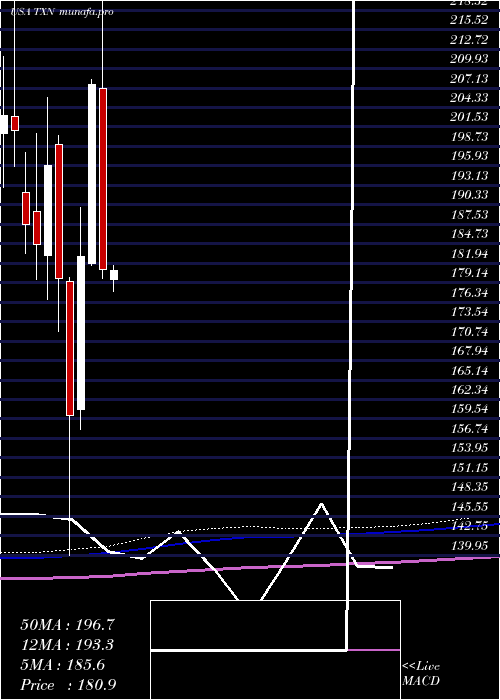Click the tallest white candle topping near 207

pos(92,174)
